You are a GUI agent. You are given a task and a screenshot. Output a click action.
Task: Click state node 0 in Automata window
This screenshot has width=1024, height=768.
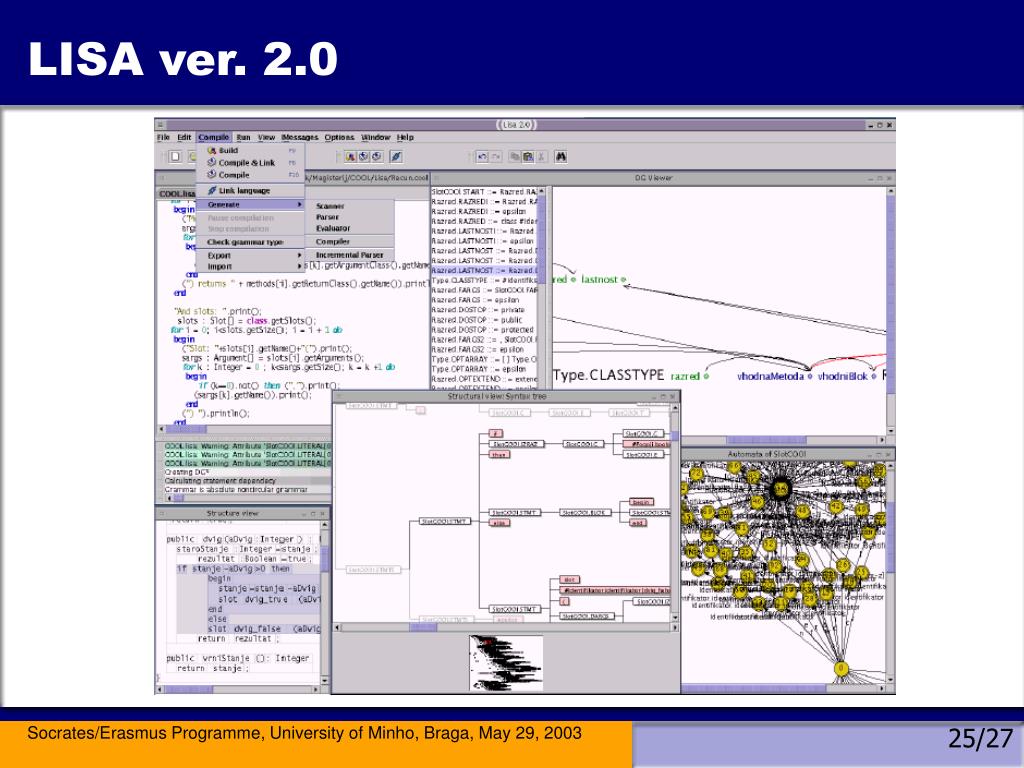pyautogui.click(x=841, y=669)
